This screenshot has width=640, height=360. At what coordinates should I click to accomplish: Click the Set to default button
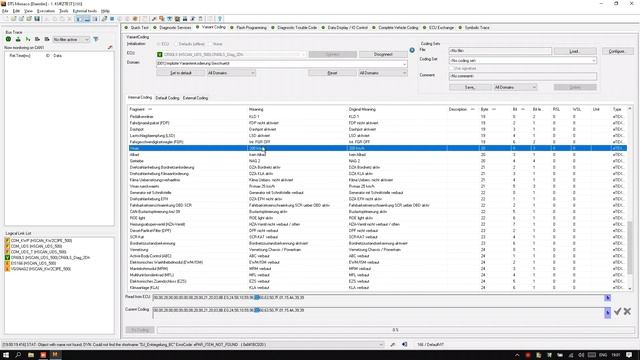point(181,73)
